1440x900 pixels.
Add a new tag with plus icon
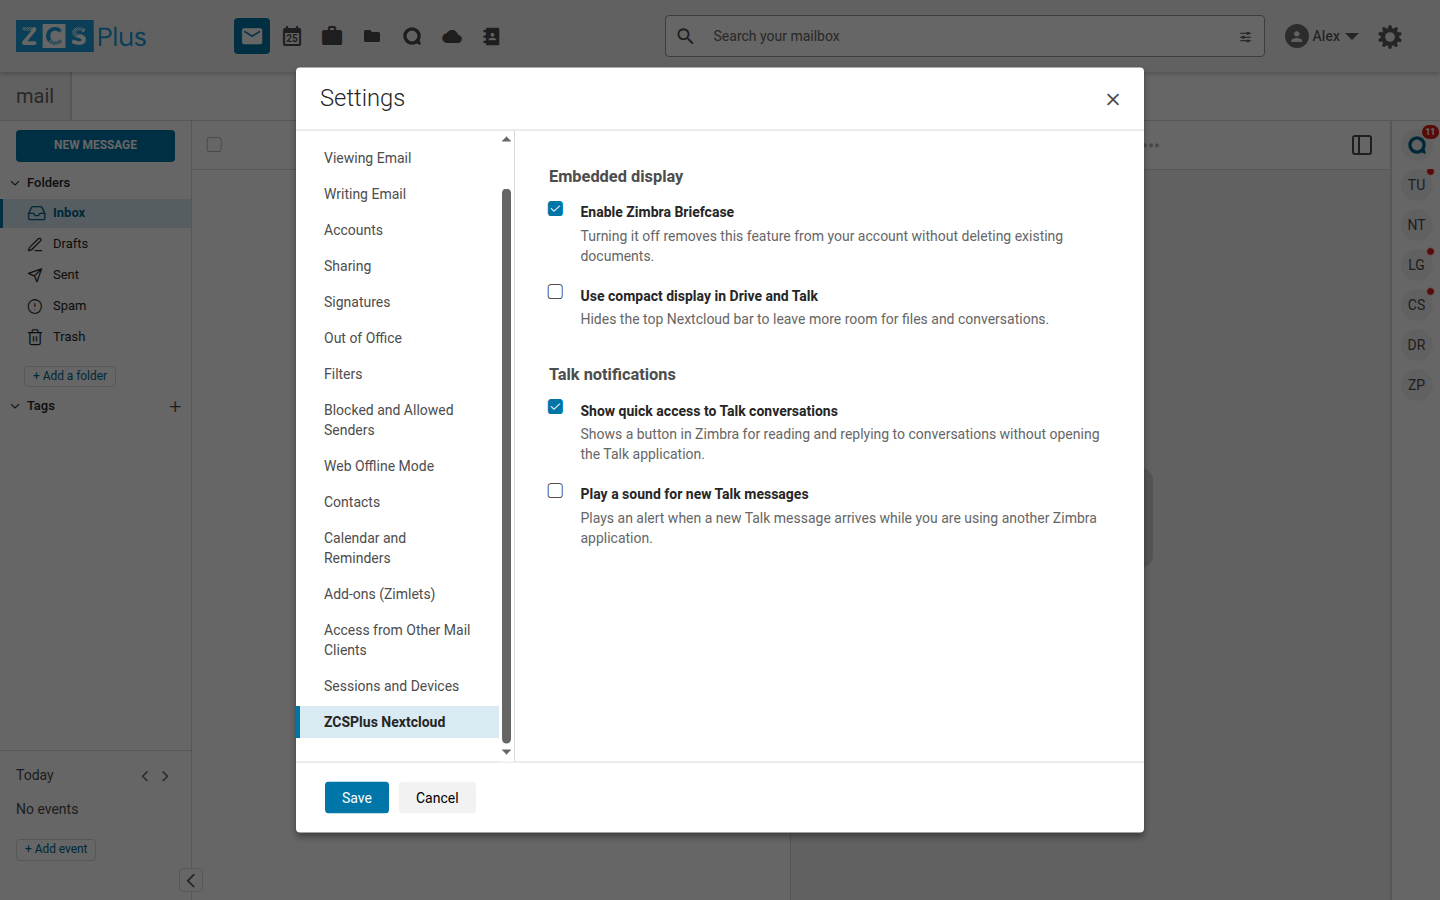(x=175, y=406)
